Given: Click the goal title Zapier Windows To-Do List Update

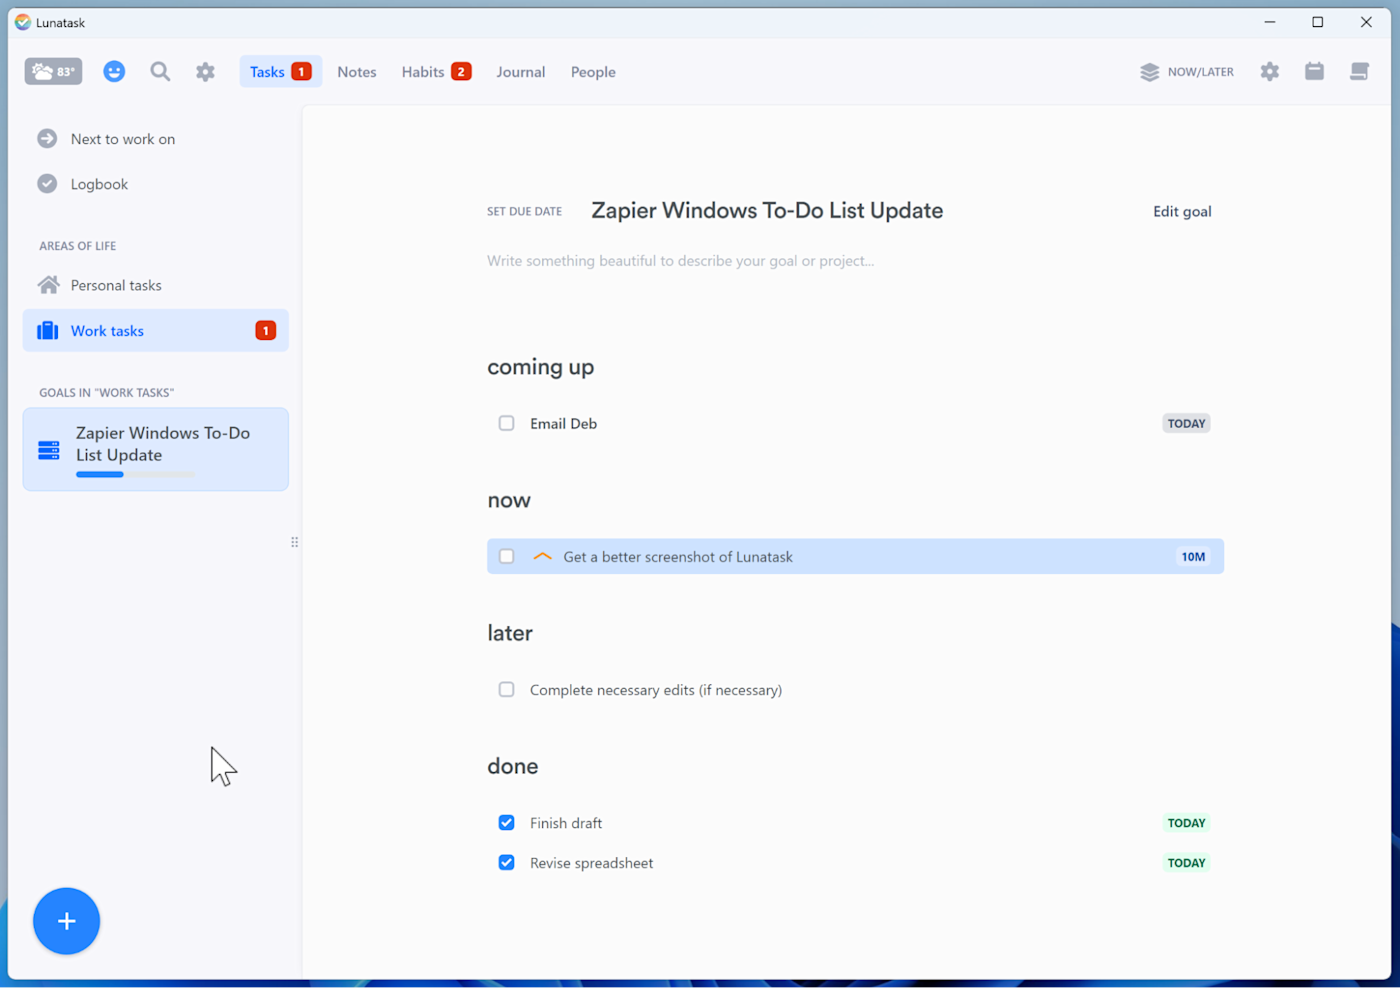Looking at the screenshot, I should click(x=767, y=211).
